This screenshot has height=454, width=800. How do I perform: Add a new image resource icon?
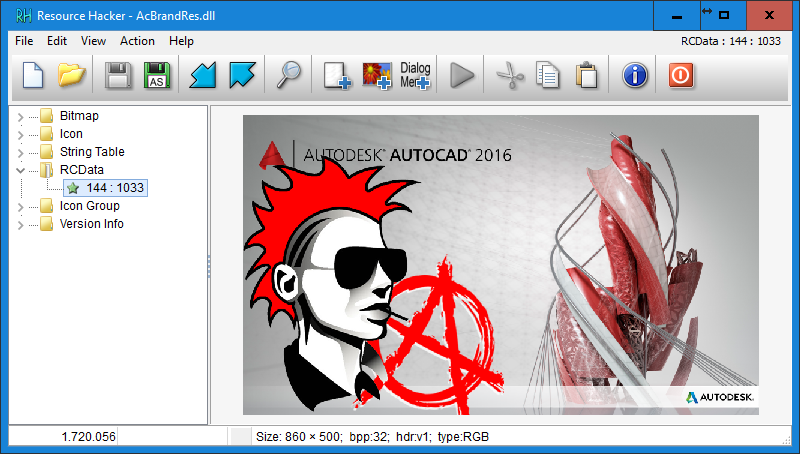point(377,75)
